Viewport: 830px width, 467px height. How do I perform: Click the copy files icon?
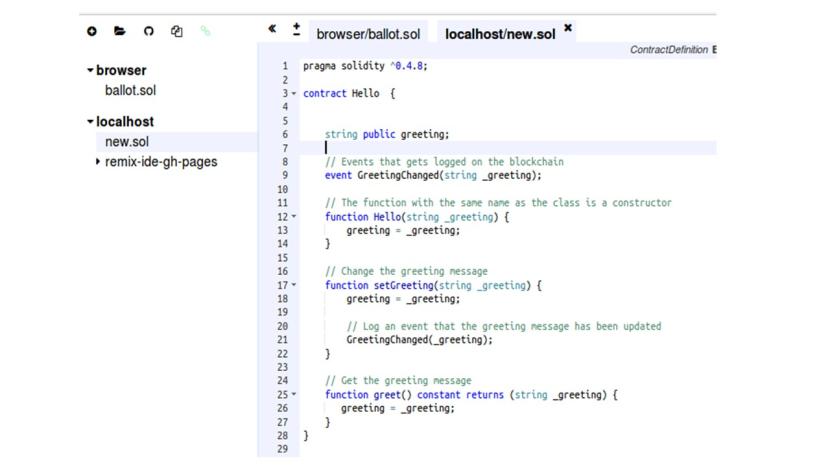(x=177, y=31)
